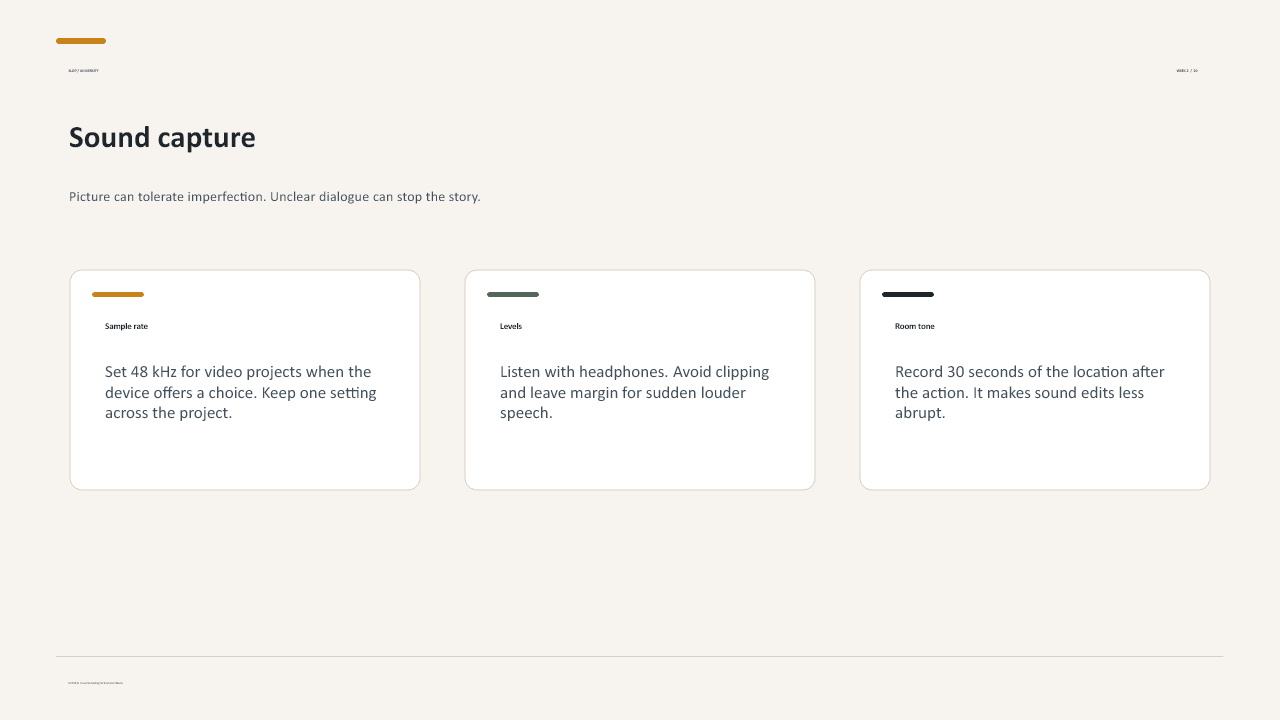Select the 'Set 48 kHz for video projects' paragraph
The image size is (1280, 720).
[x=241, y=392]
